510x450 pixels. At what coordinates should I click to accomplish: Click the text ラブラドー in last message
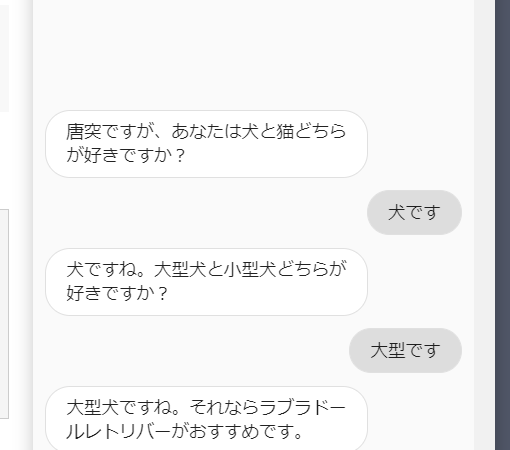coord(302,407)
